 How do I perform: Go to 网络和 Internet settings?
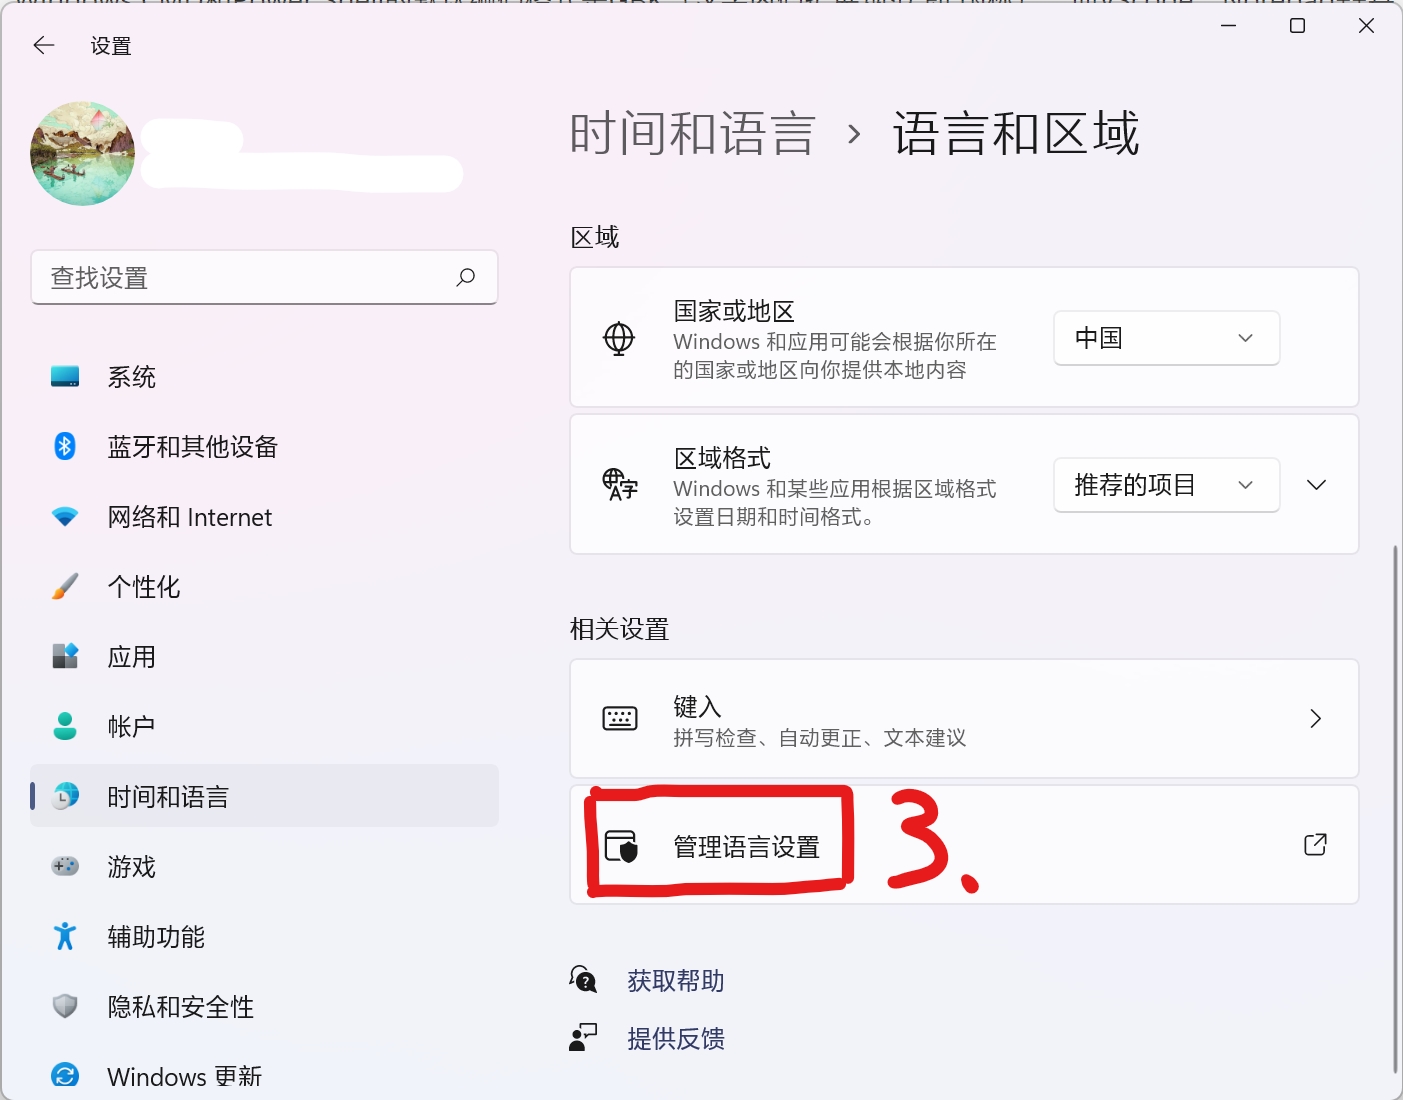[265, 517]
